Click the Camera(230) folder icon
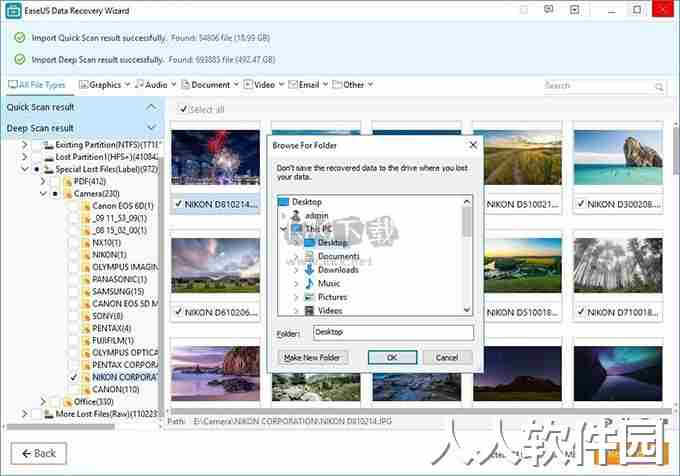680x476 pixels. click(x=68, y=193)
